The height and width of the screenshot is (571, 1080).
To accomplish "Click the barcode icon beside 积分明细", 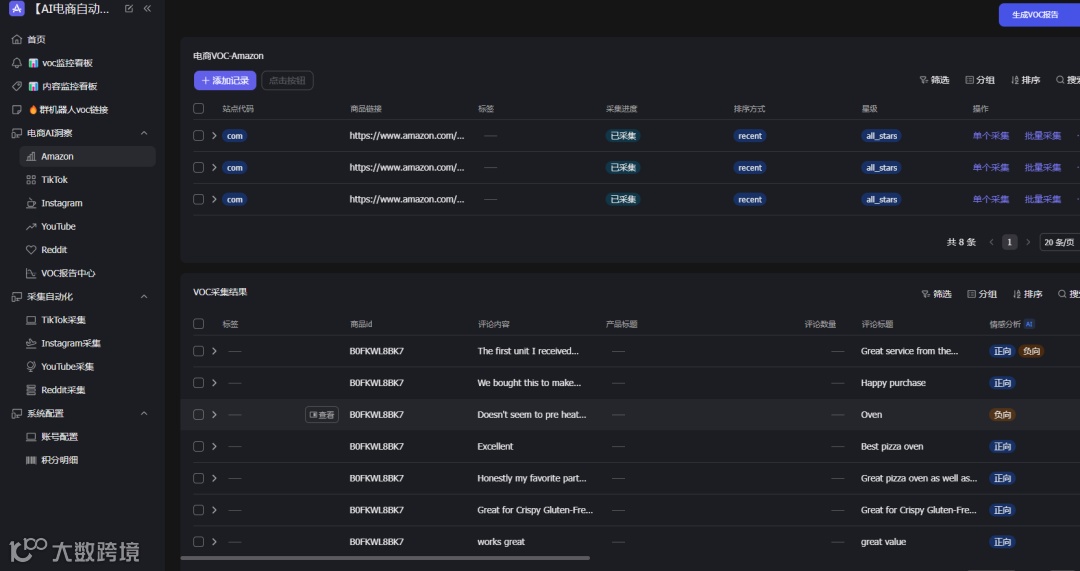I will [31, 460].
